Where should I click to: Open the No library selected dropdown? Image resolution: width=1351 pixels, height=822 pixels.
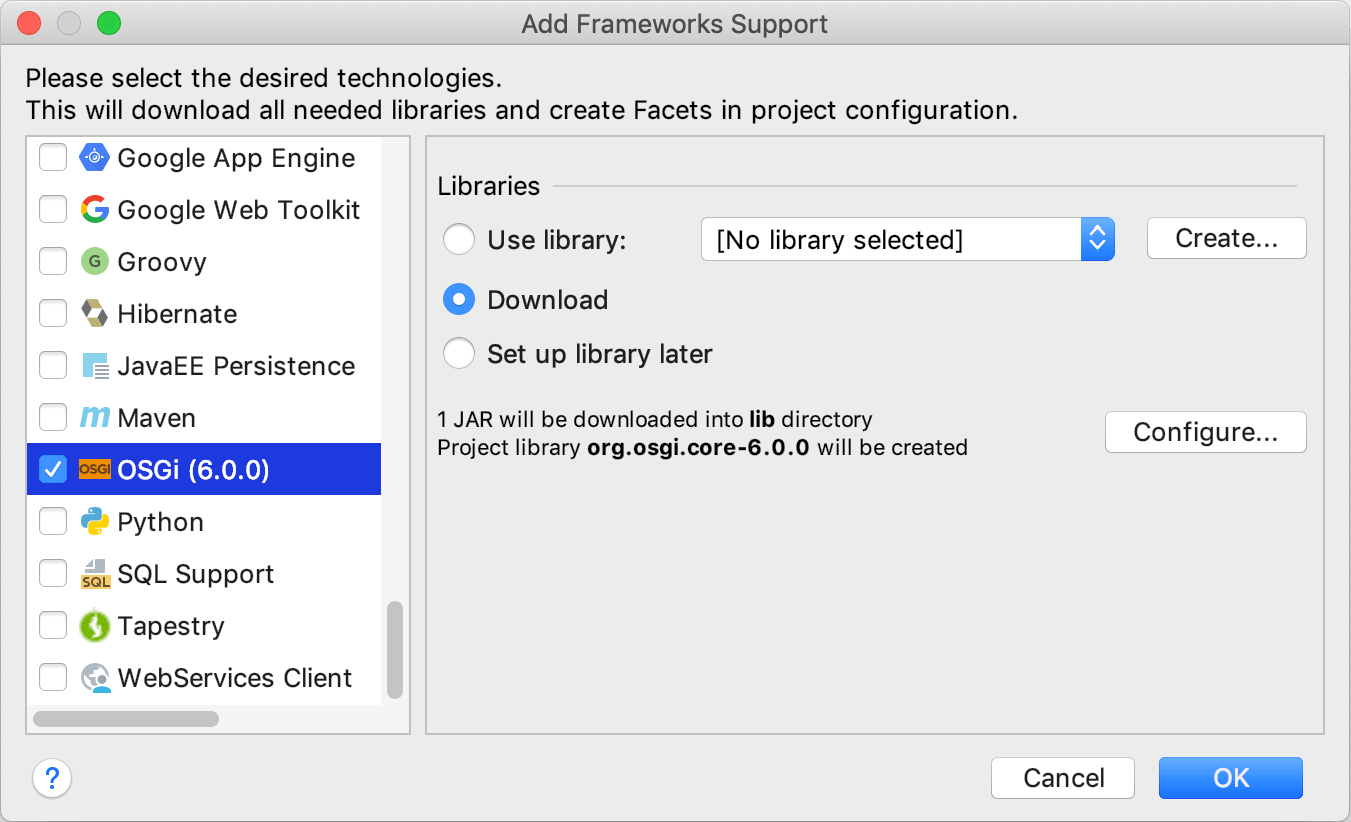(x=907, y=240)
